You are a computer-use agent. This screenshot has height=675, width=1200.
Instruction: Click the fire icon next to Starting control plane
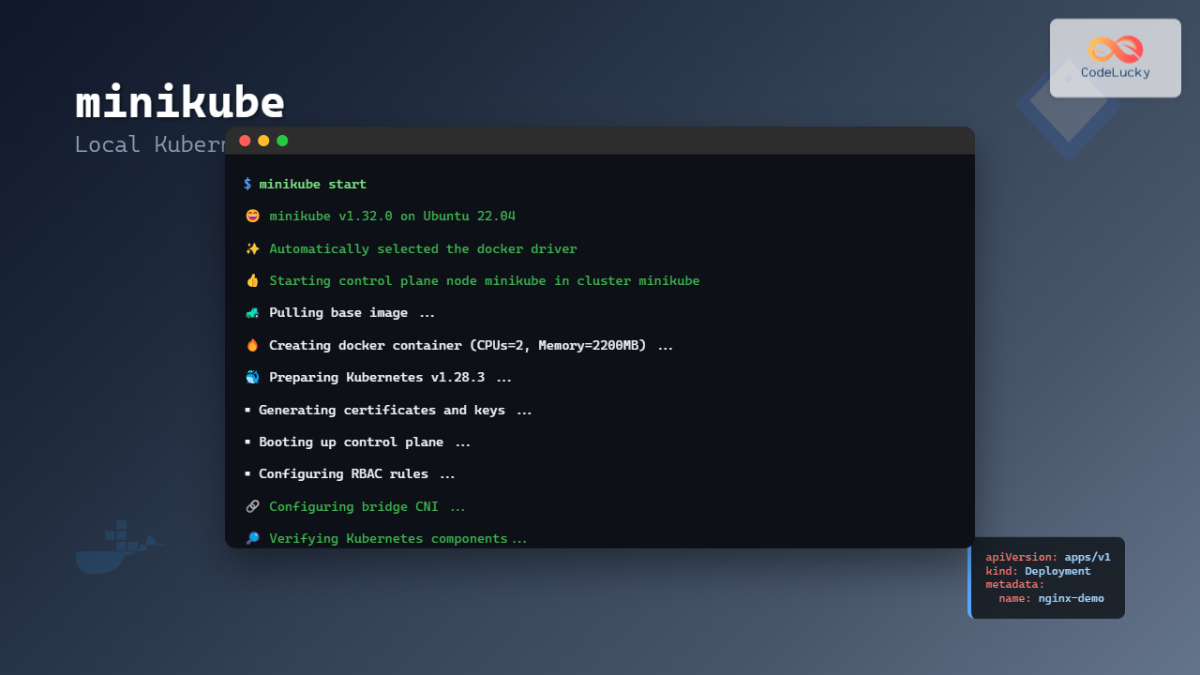251,280
